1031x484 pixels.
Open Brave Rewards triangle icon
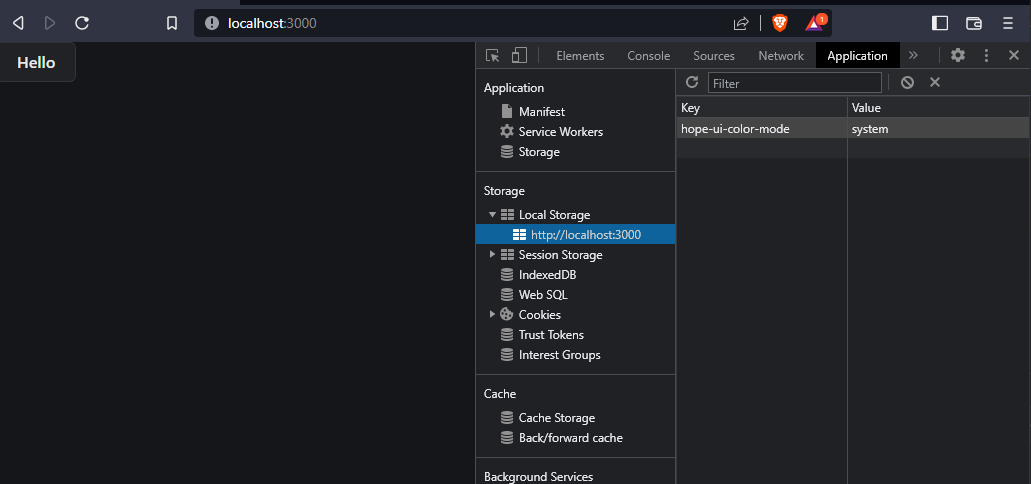[x=815, y=23]
